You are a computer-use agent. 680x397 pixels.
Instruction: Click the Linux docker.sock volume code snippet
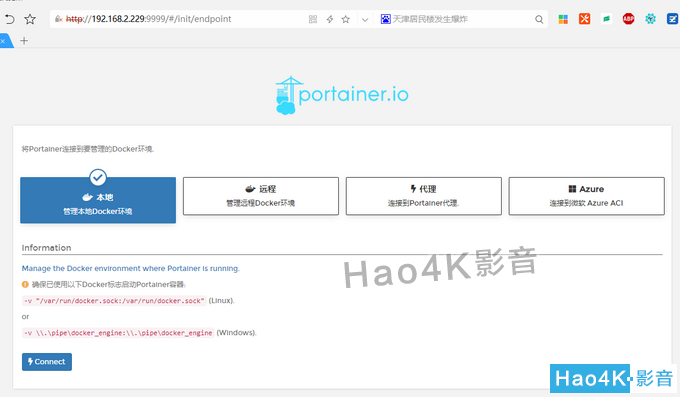(x=114, y=301)
